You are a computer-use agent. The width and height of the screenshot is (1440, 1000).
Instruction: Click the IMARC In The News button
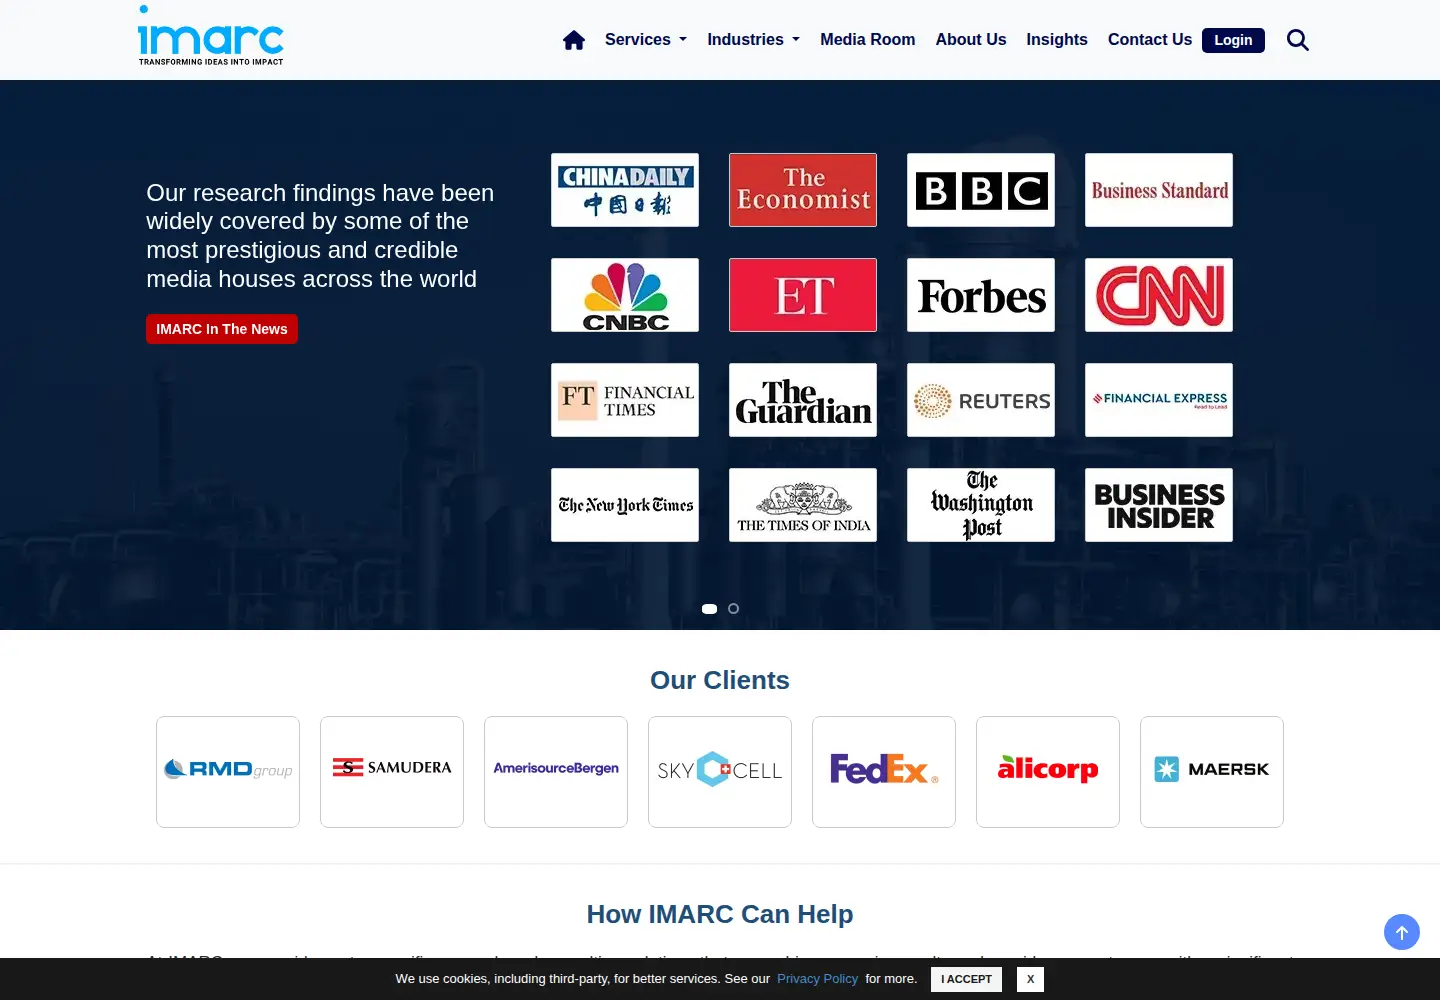point(222,329)
